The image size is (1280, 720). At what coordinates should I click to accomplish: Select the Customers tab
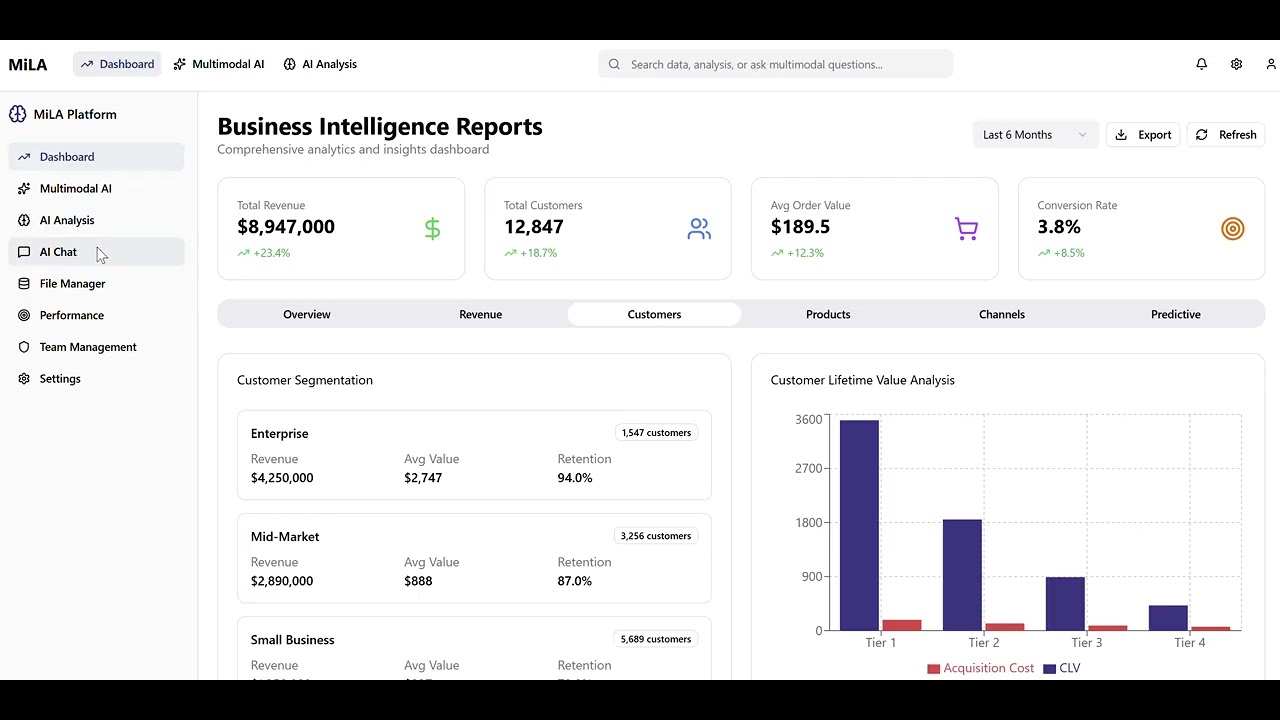pyautogui.click(x=655, y=314)
